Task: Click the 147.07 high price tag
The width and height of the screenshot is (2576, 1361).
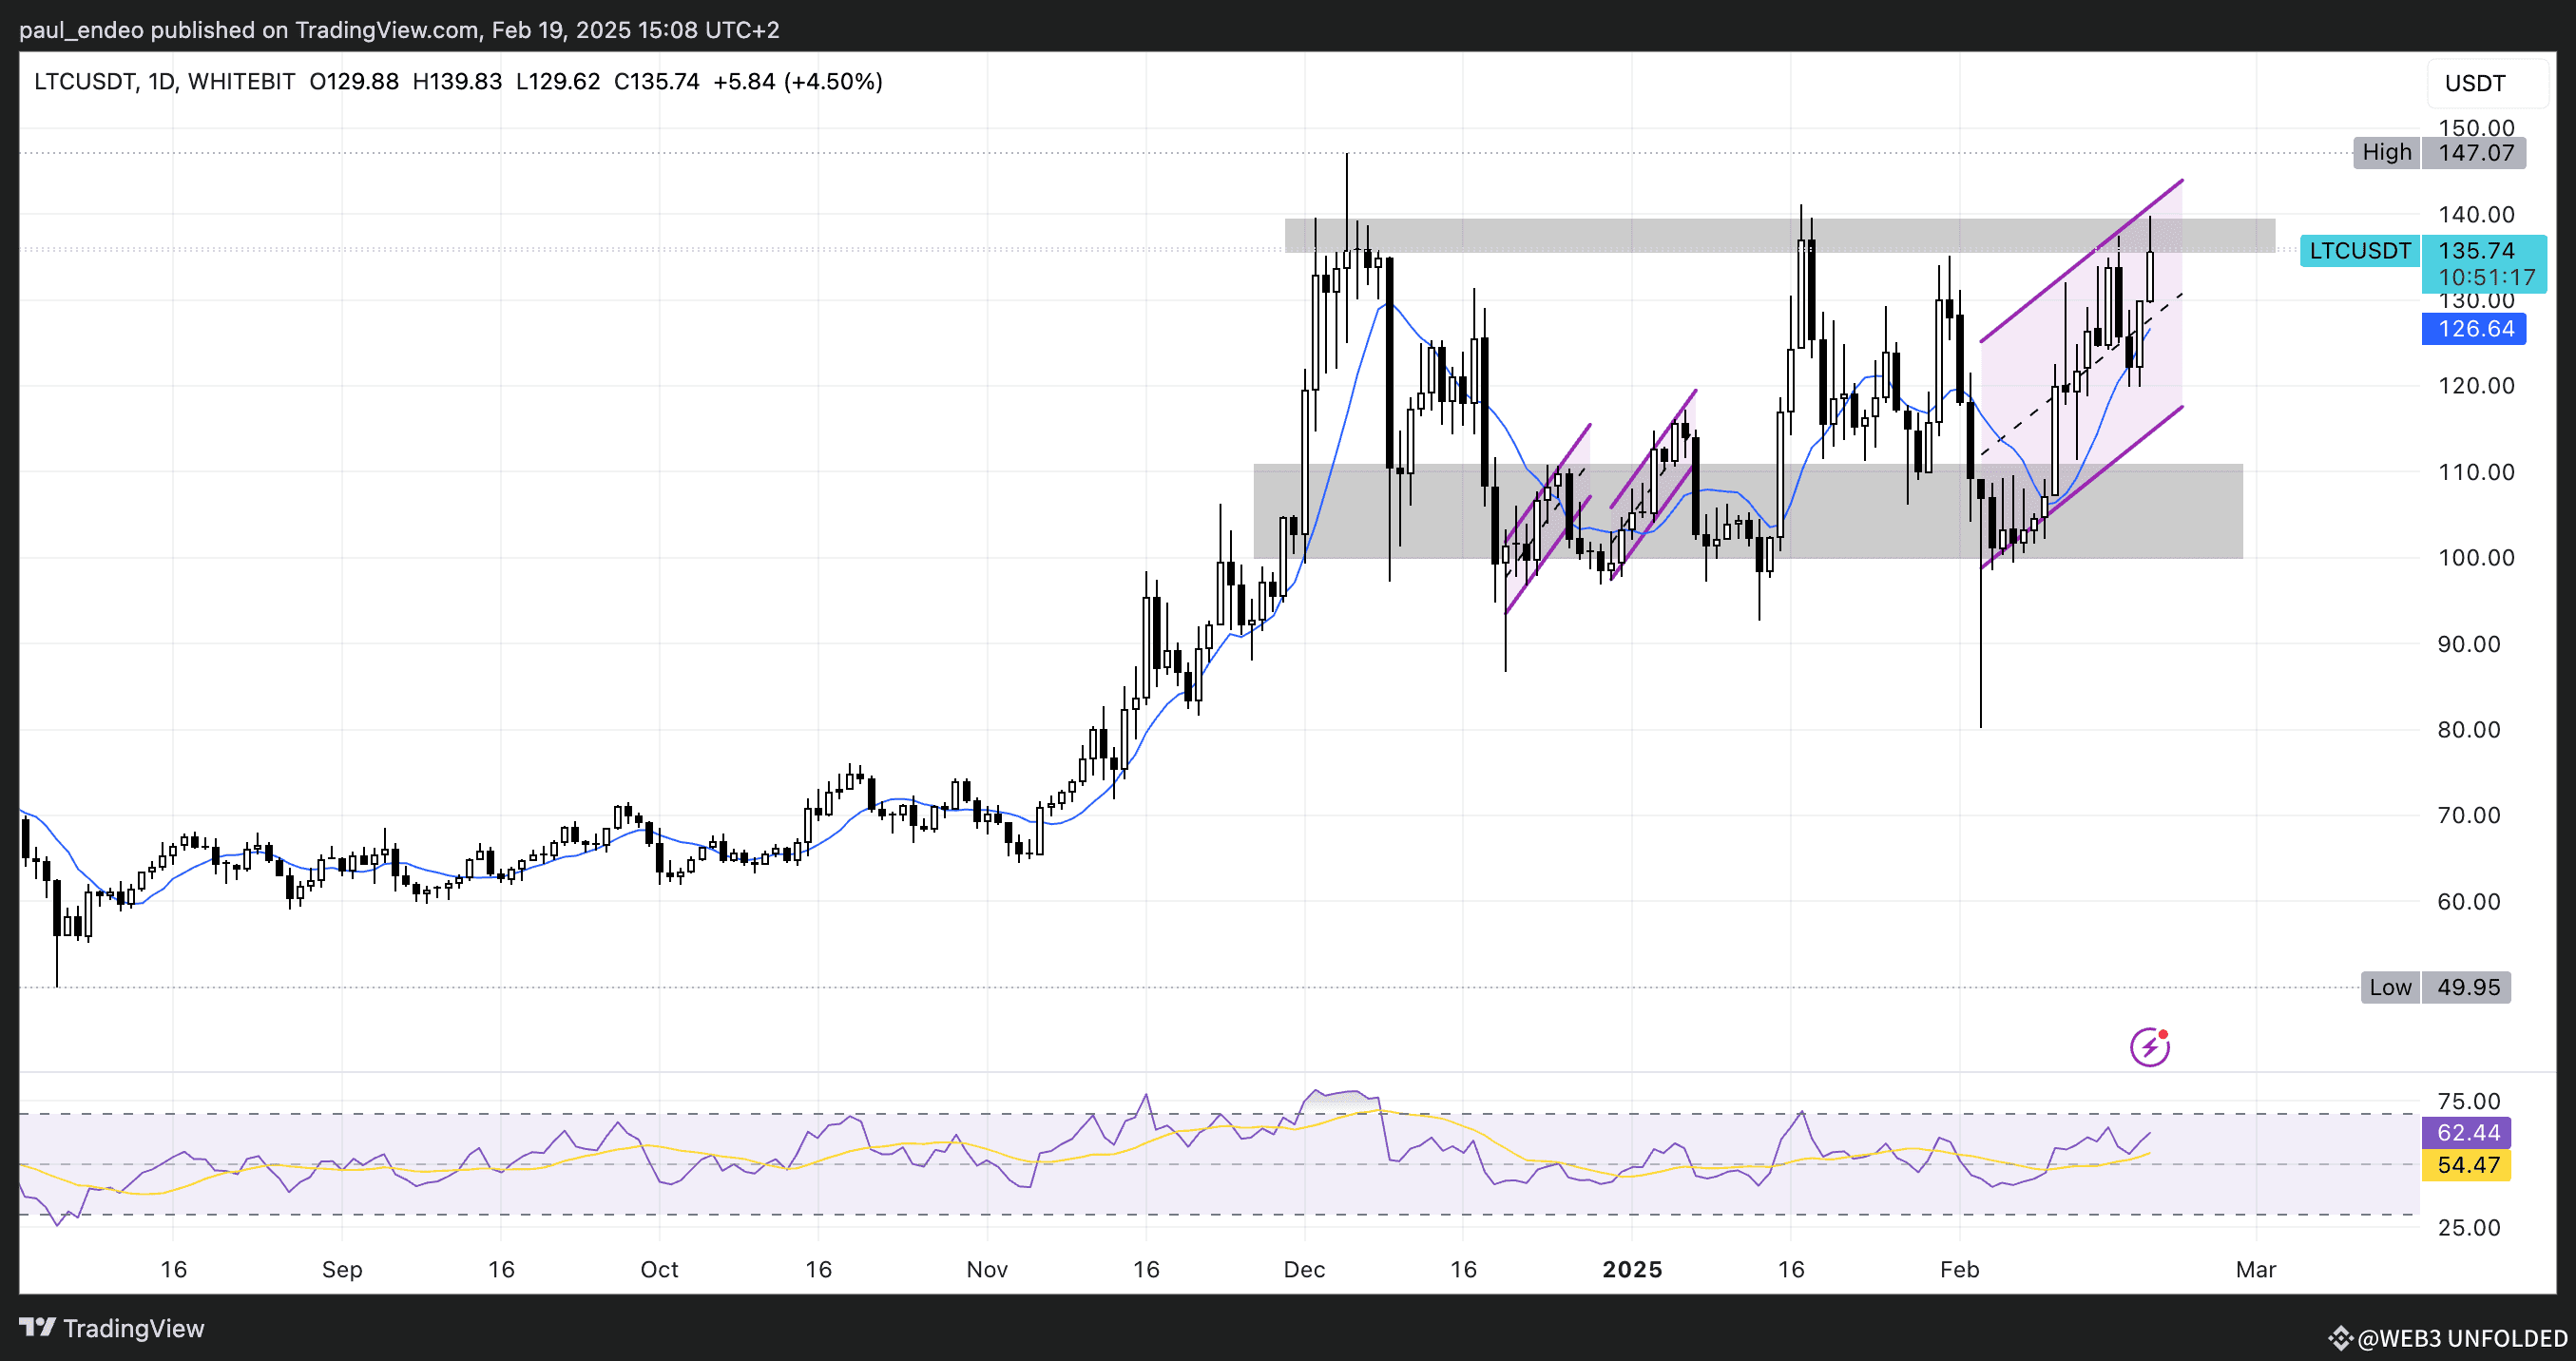Action: pos(2475,152)
